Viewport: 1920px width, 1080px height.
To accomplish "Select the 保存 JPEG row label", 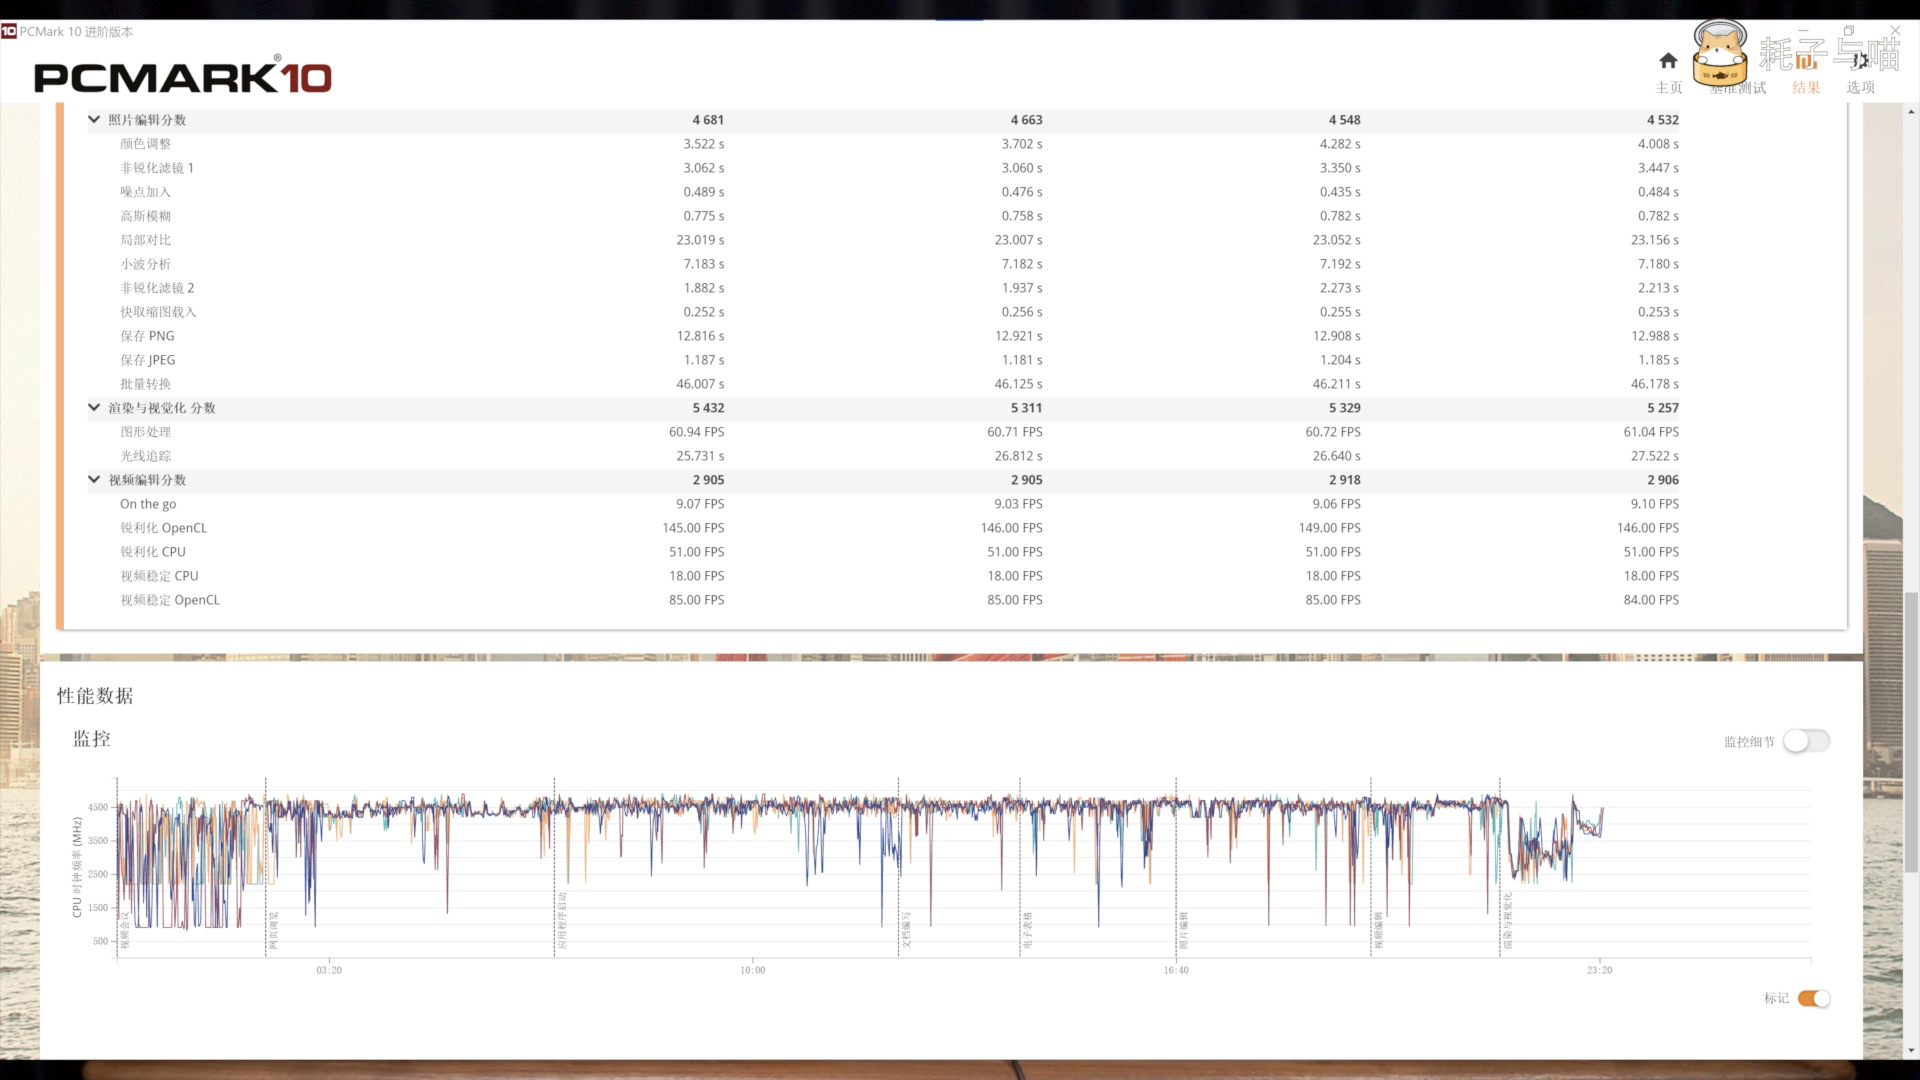I will click(x=148, y=360).
